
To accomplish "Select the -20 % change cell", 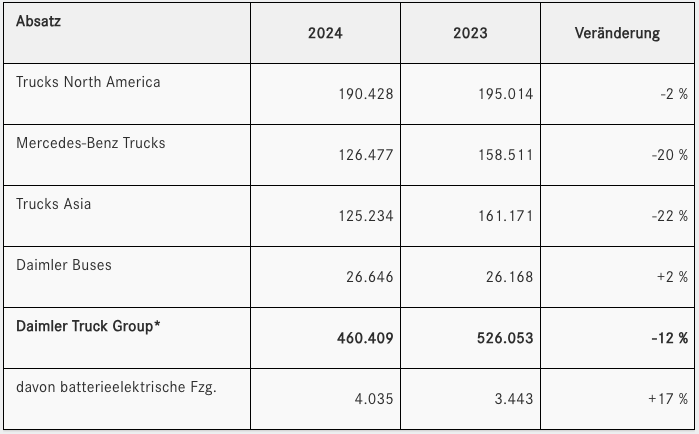I will point(668,155).
